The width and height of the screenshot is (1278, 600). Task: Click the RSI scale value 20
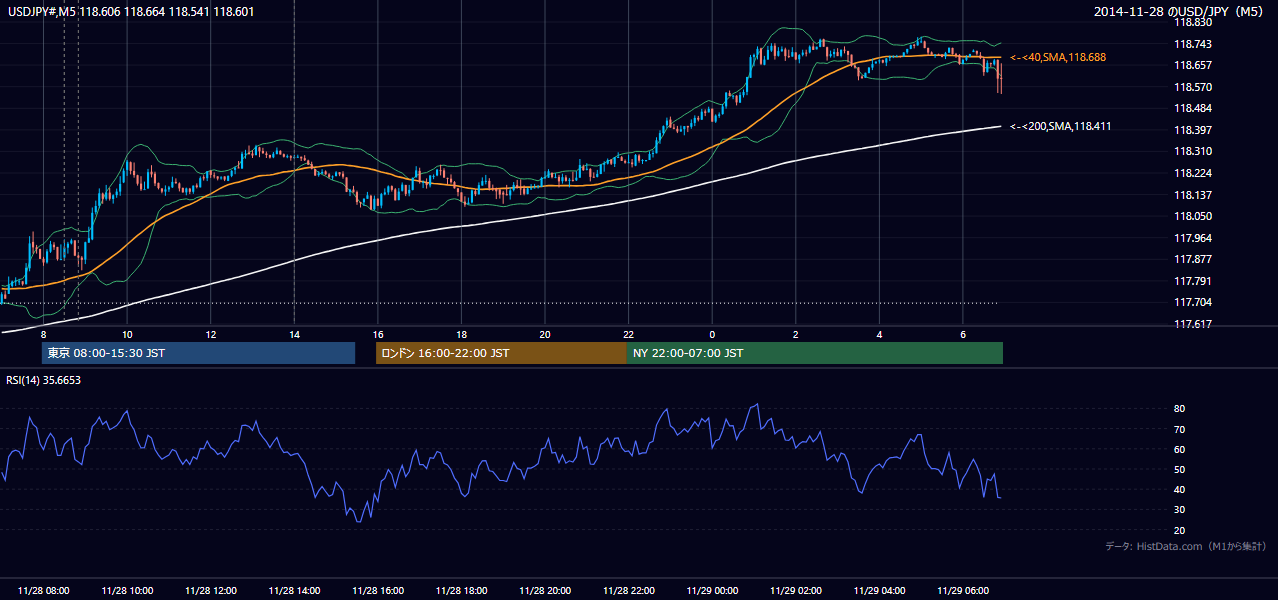pyautogui.click(x=1179, y=530)
